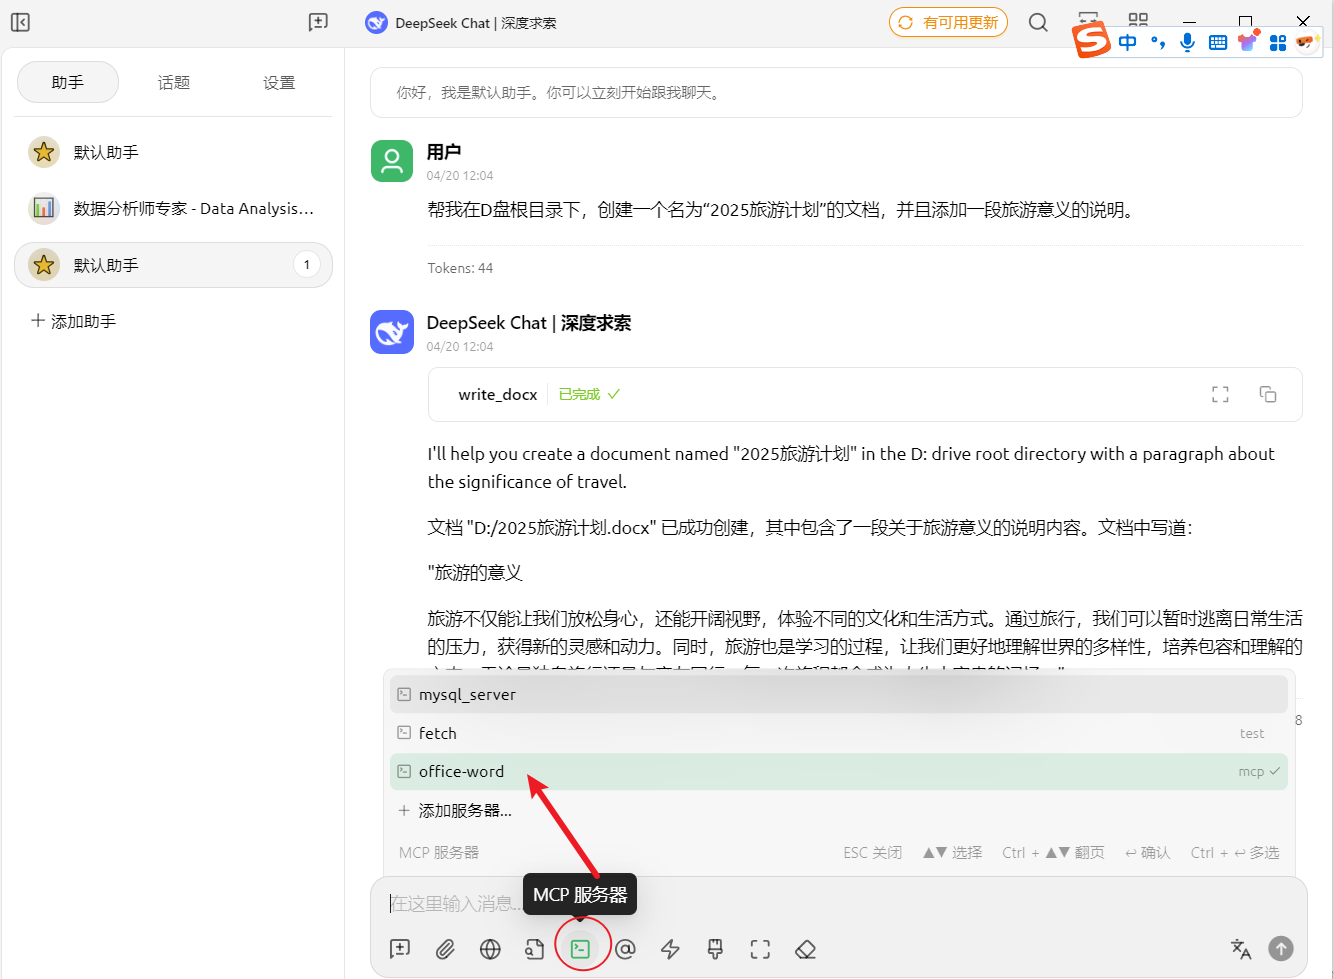This screenshot has width=1334, height=979.
Task: Toggle Sogou input between Chinese and English
Action: (1127, 42)
